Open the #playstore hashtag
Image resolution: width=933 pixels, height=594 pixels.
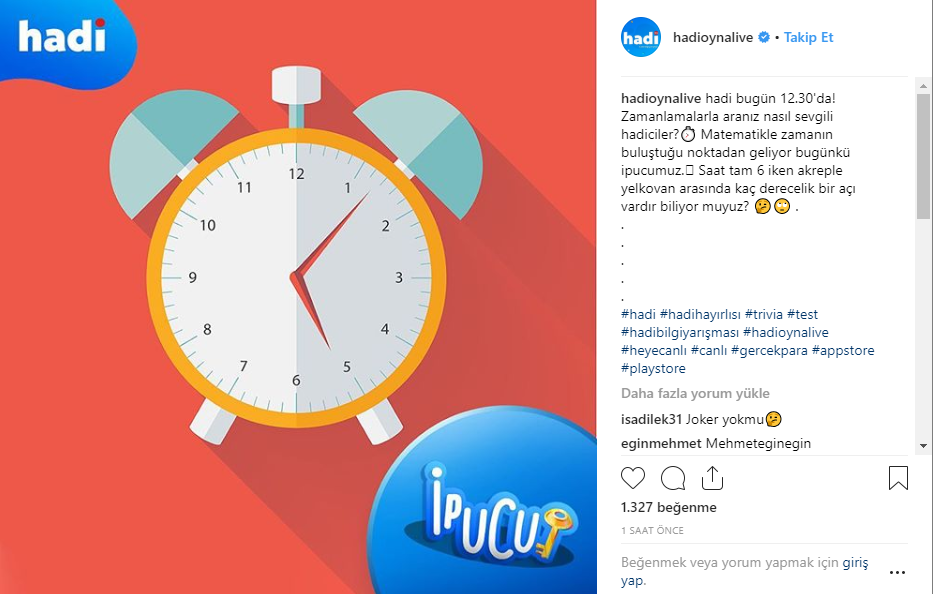pos(653,368)
